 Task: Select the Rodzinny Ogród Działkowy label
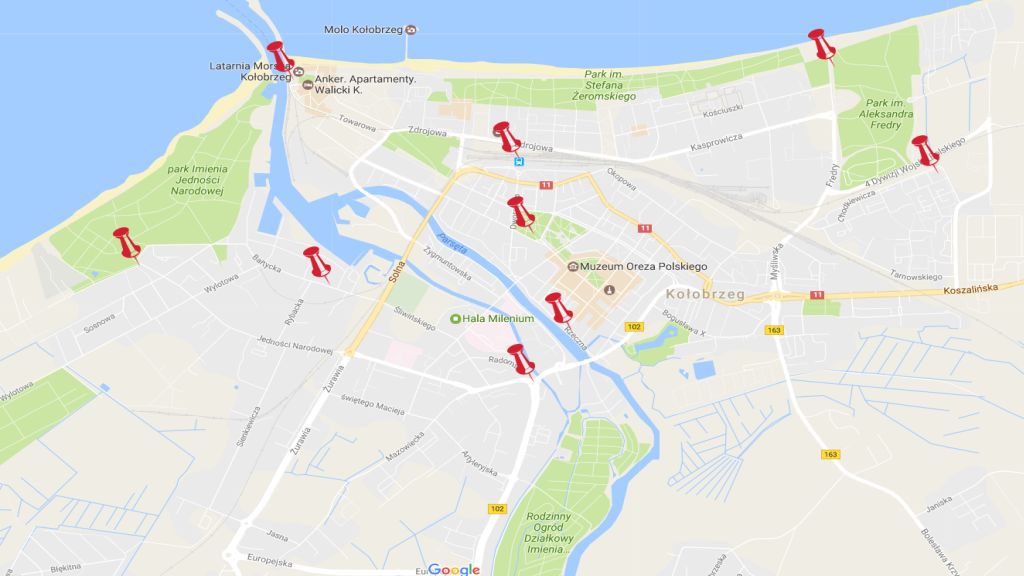point(549,532)
